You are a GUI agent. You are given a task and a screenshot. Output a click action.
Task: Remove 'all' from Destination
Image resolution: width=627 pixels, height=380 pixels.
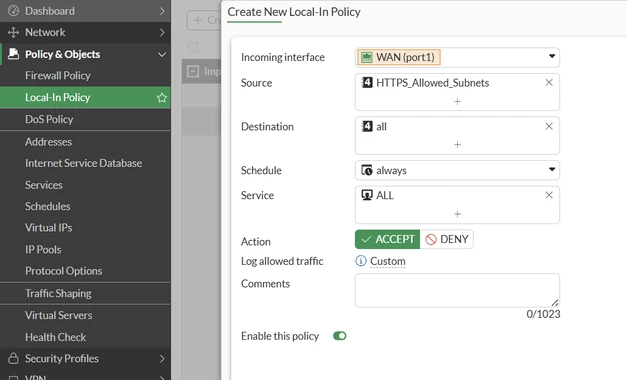(x=549, y=126)
